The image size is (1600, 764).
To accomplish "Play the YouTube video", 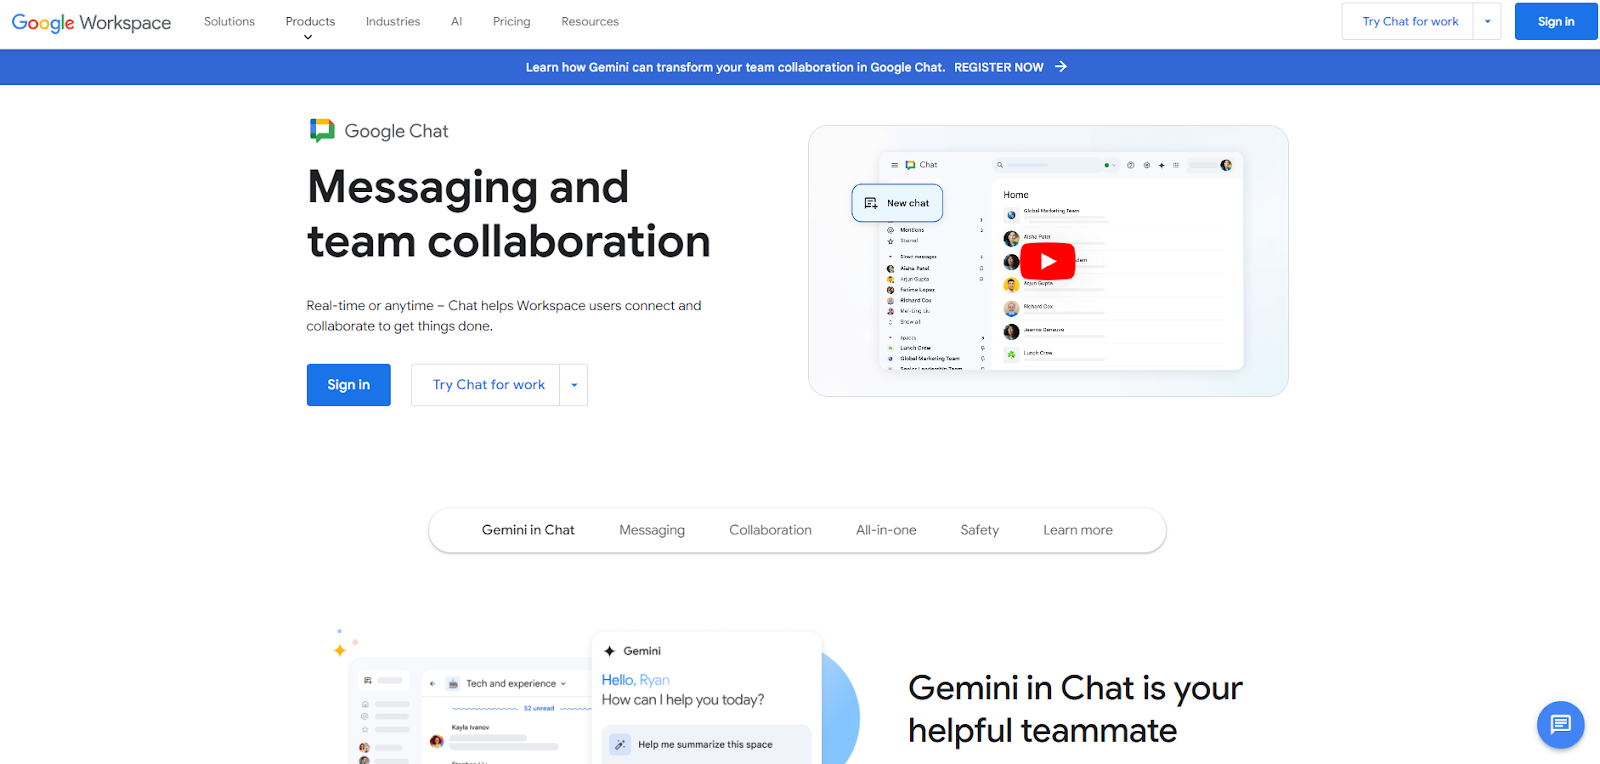I will [x=1048, y=261].
